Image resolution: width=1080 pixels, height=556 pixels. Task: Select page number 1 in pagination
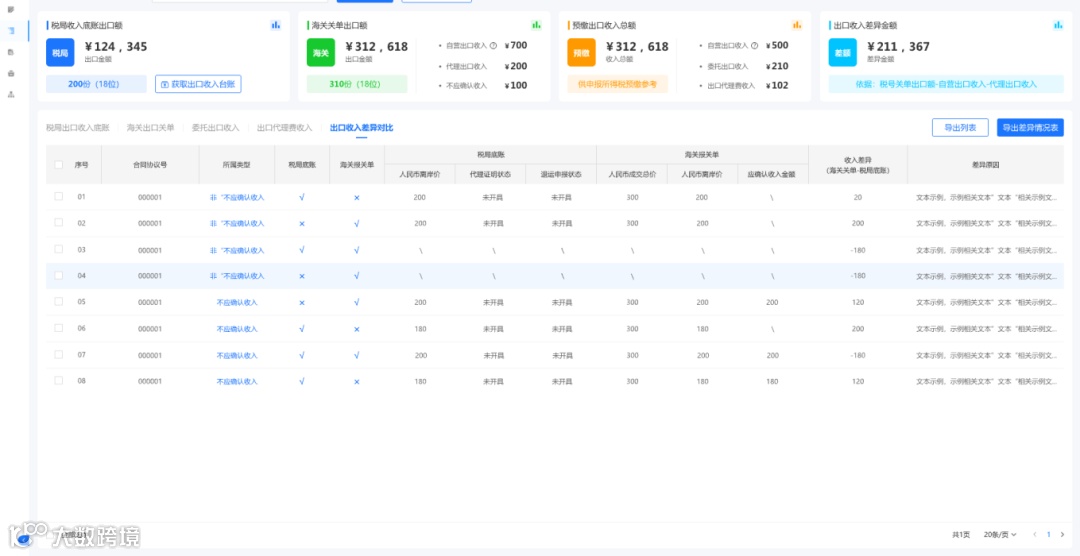(1048, 534)
